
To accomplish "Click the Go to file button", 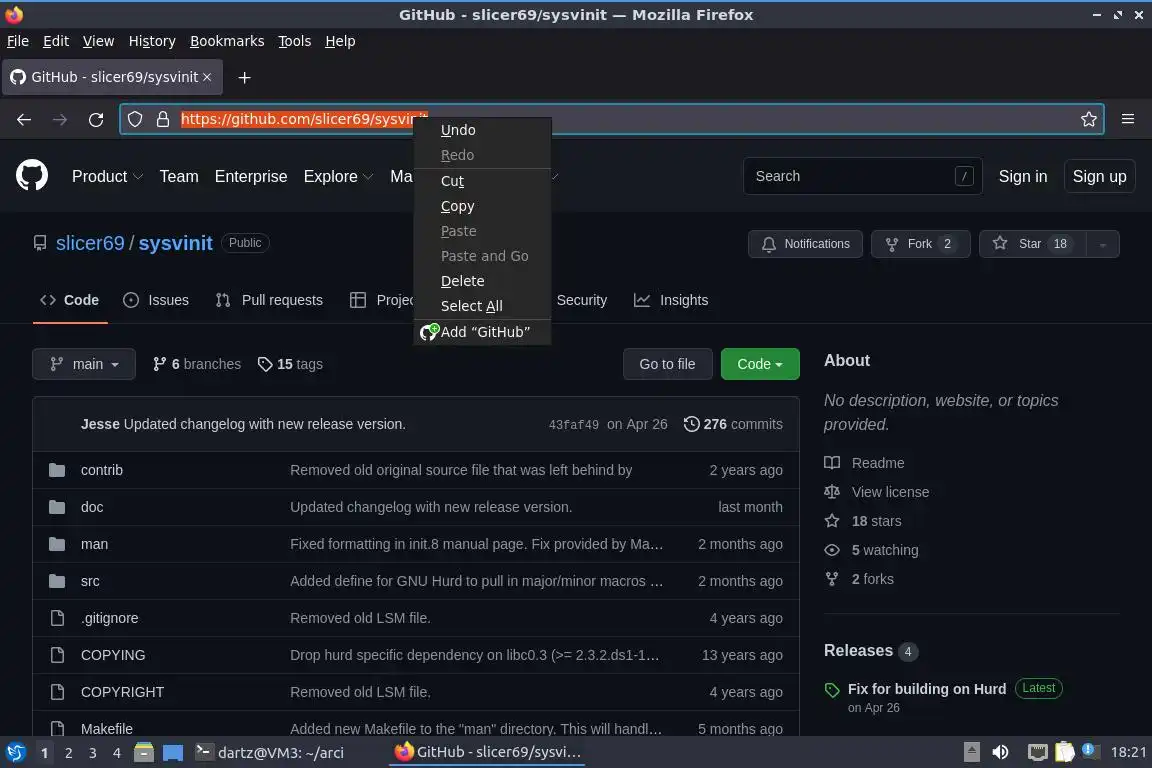I will [667, 364].
